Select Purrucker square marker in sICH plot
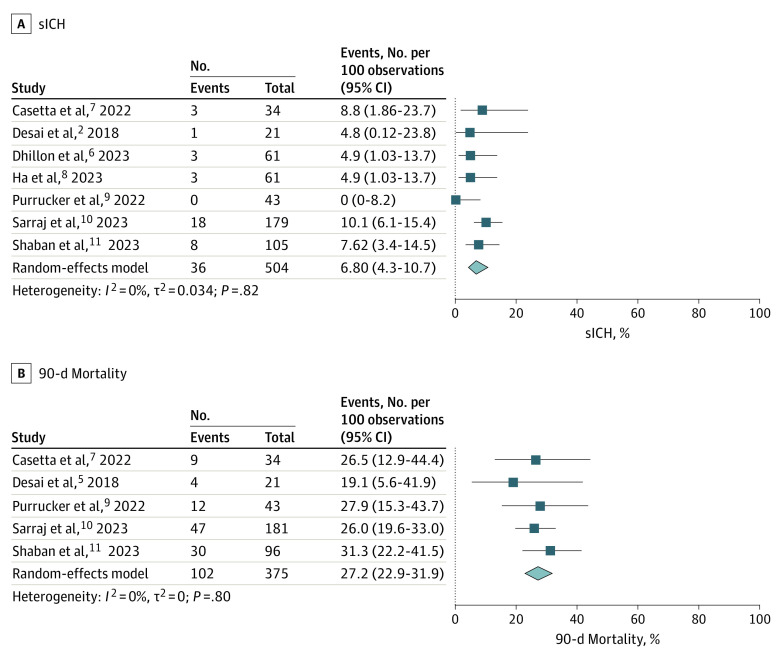Screen dimensions: 780x656 (456, 200)
